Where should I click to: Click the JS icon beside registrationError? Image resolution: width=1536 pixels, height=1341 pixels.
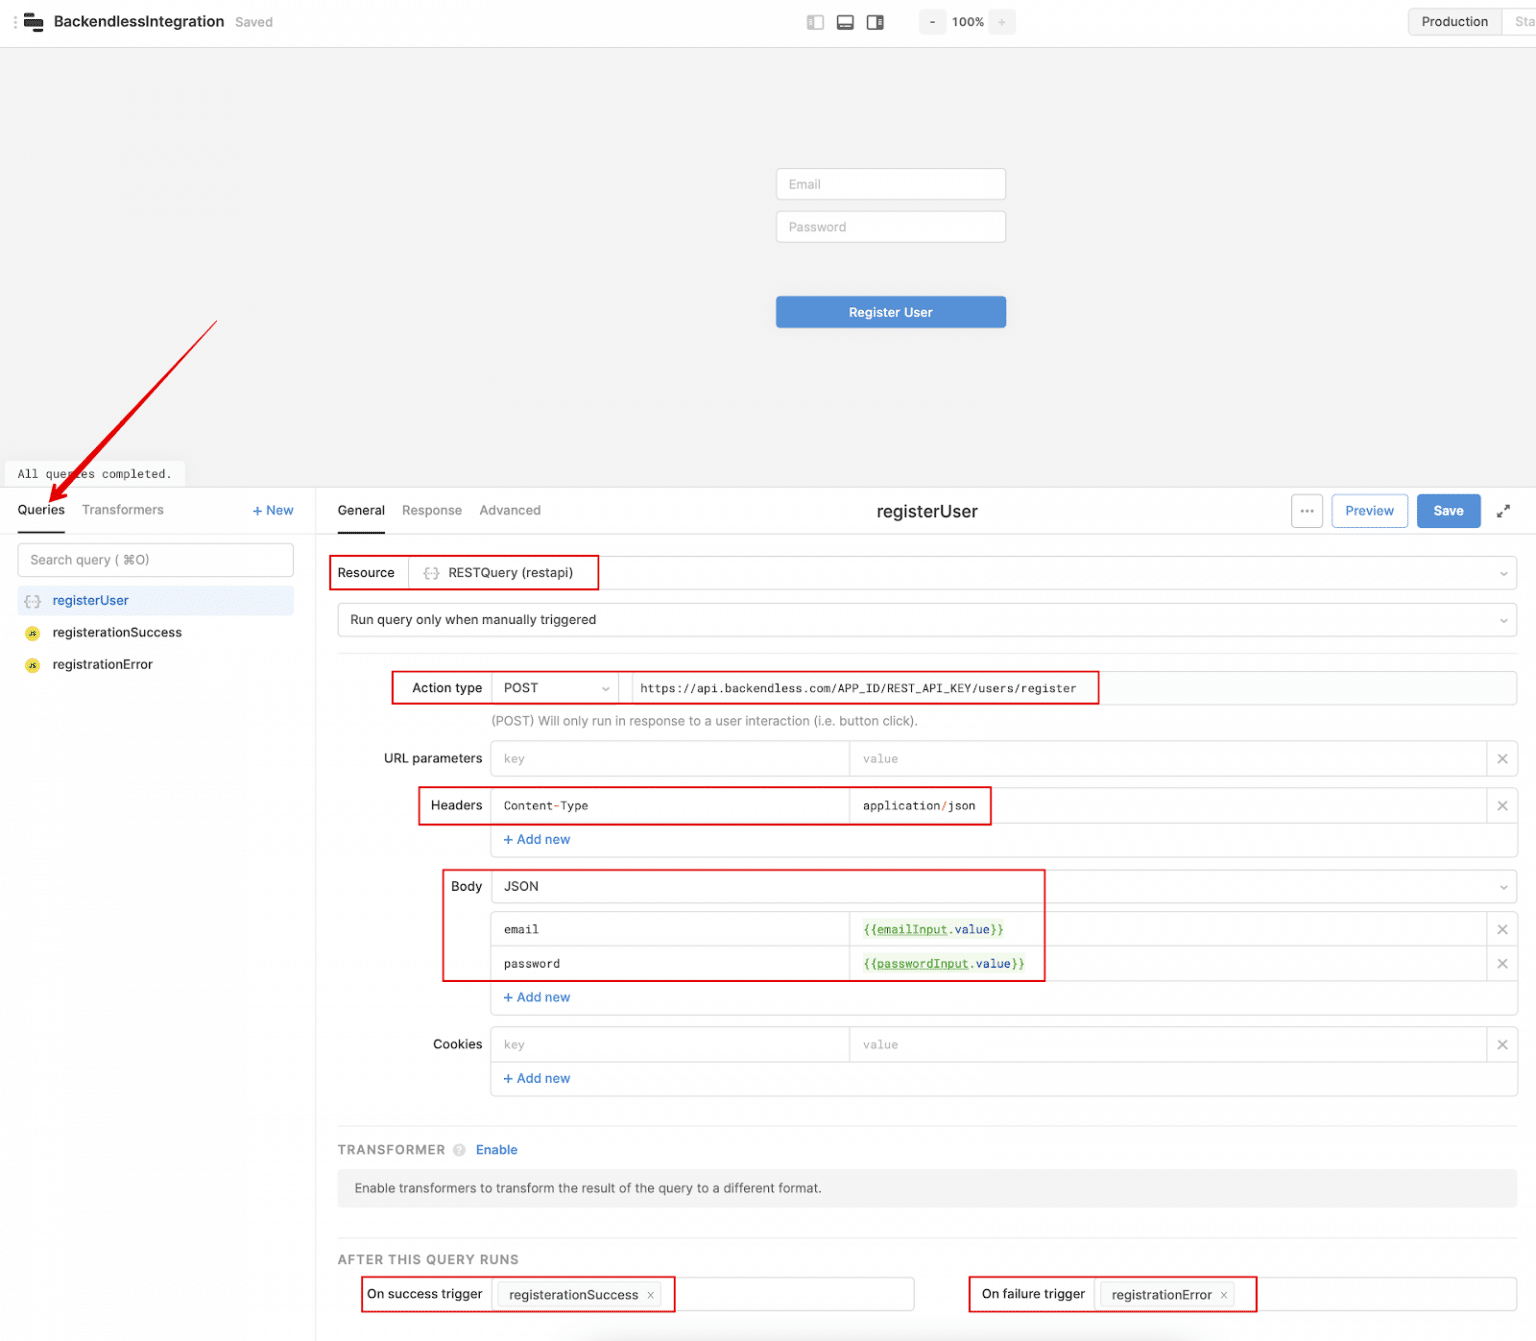pos(32,664)
